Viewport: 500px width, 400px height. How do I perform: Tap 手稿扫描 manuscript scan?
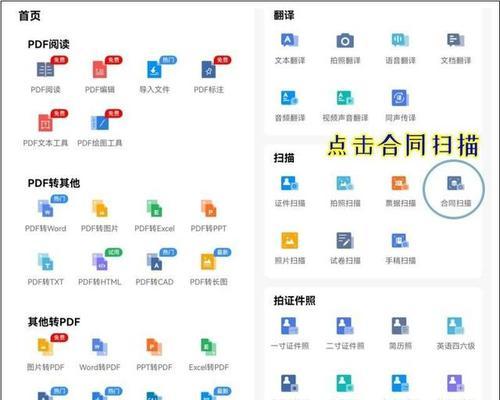point(400,240)
